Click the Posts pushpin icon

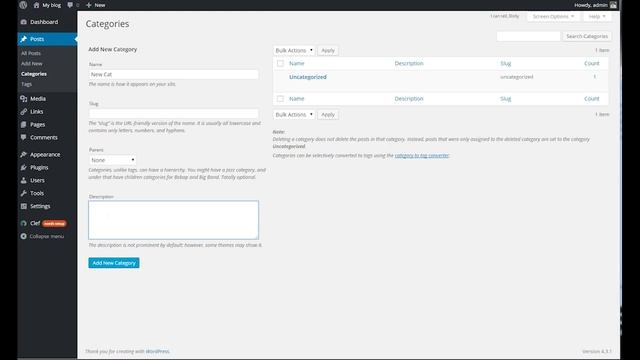click(24, 39)
